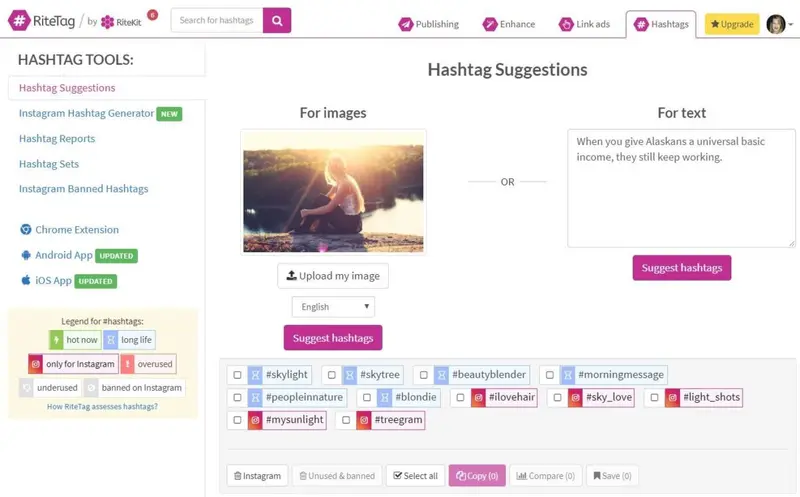Open Hashtag Reports in sidebar

point(57,139)
